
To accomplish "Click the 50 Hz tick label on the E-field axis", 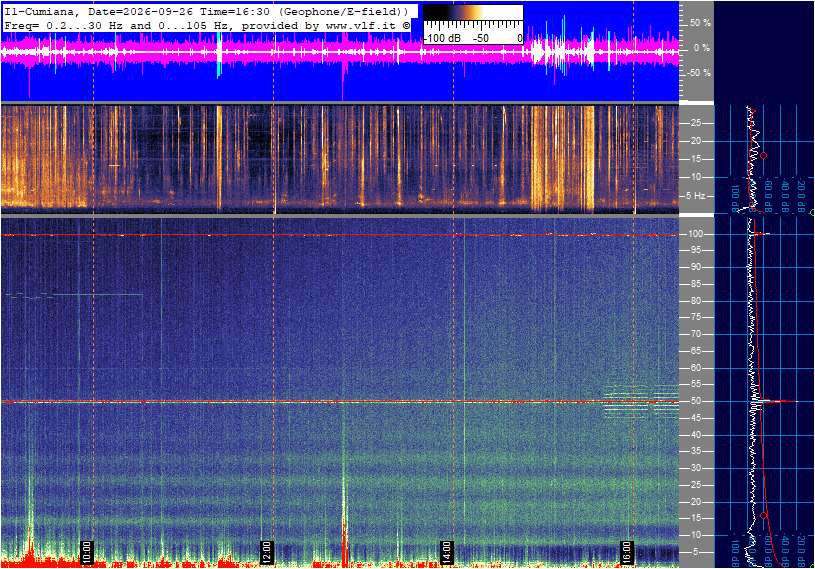I will 695,401.
